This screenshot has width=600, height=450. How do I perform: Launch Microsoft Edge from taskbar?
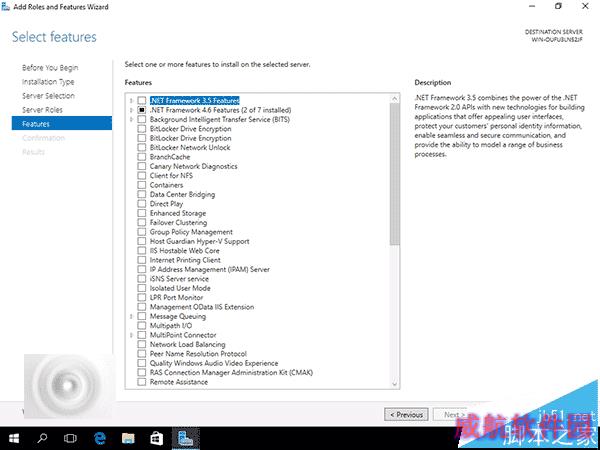(100, 438)
